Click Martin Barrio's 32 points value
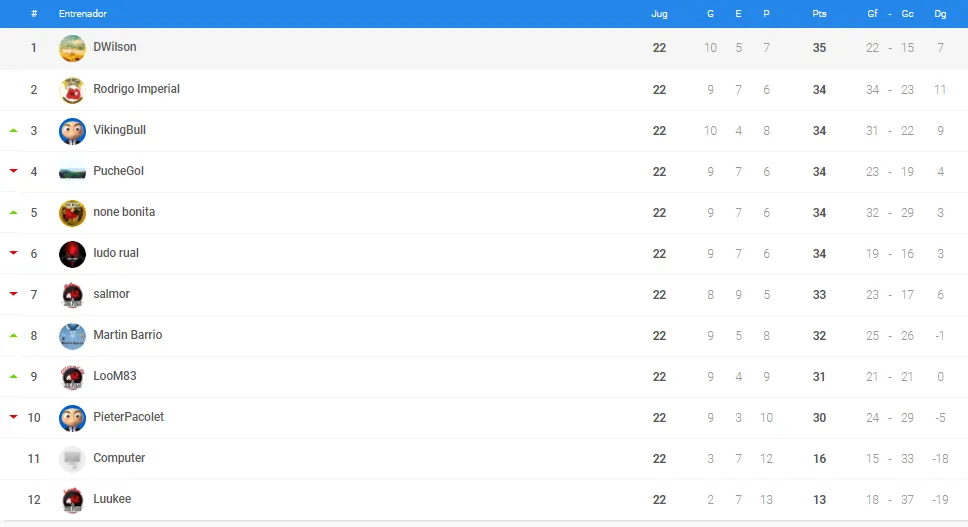Screen dimensions: 968x527 click(x=819, y=336)
